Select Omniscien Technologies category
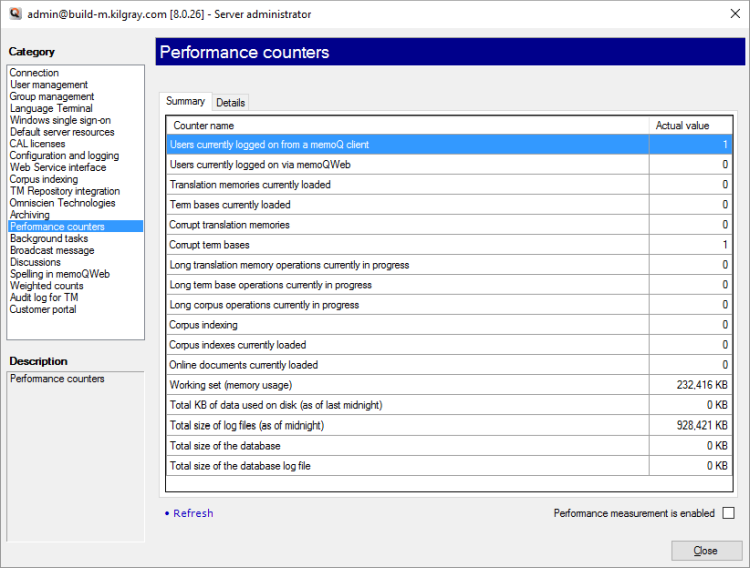Viewport: 750px width, 568px height. tap(62, 203)
